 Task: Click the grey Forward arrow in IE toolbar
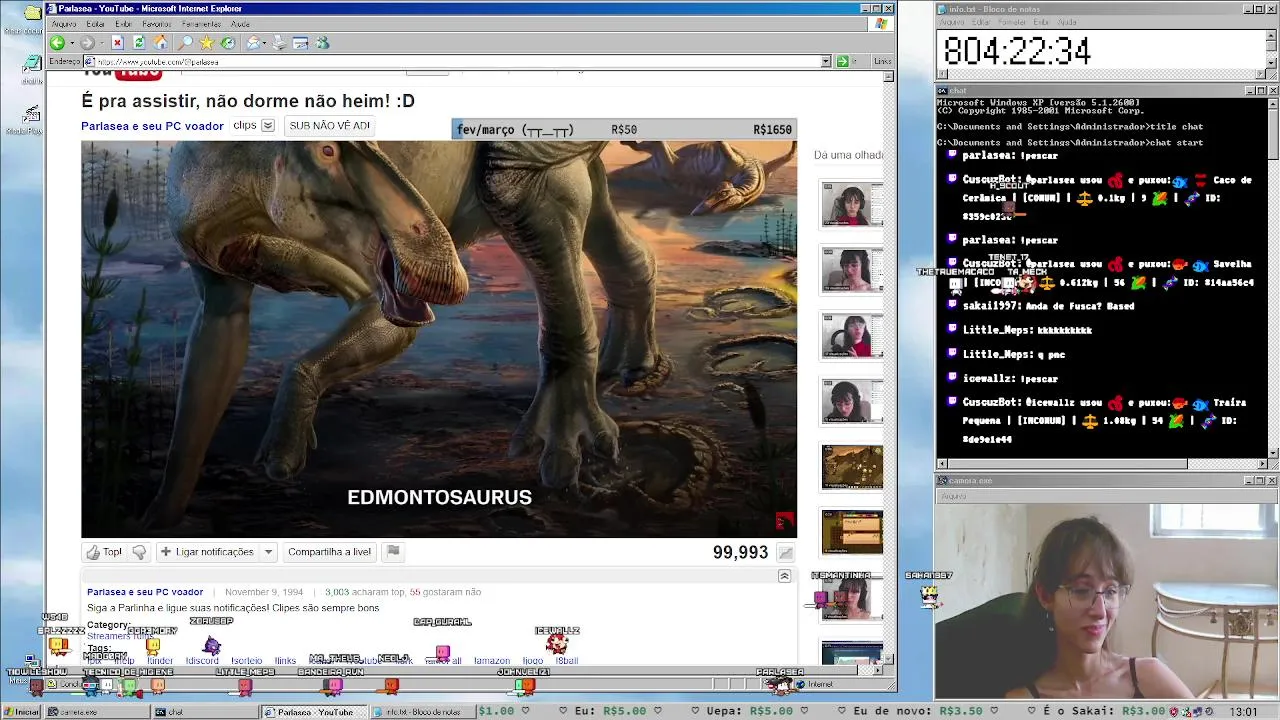click(x=87, y=43)
